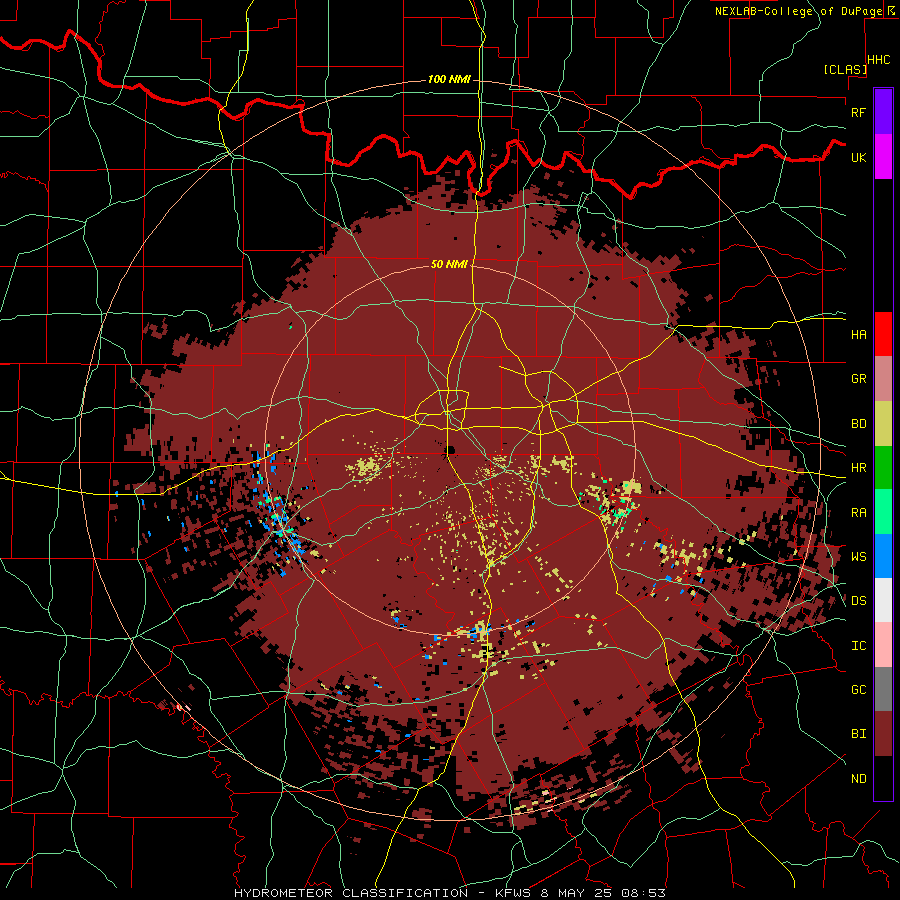Click the UK legend label
The height and width of the screenshot is (900, 900).
858,157
